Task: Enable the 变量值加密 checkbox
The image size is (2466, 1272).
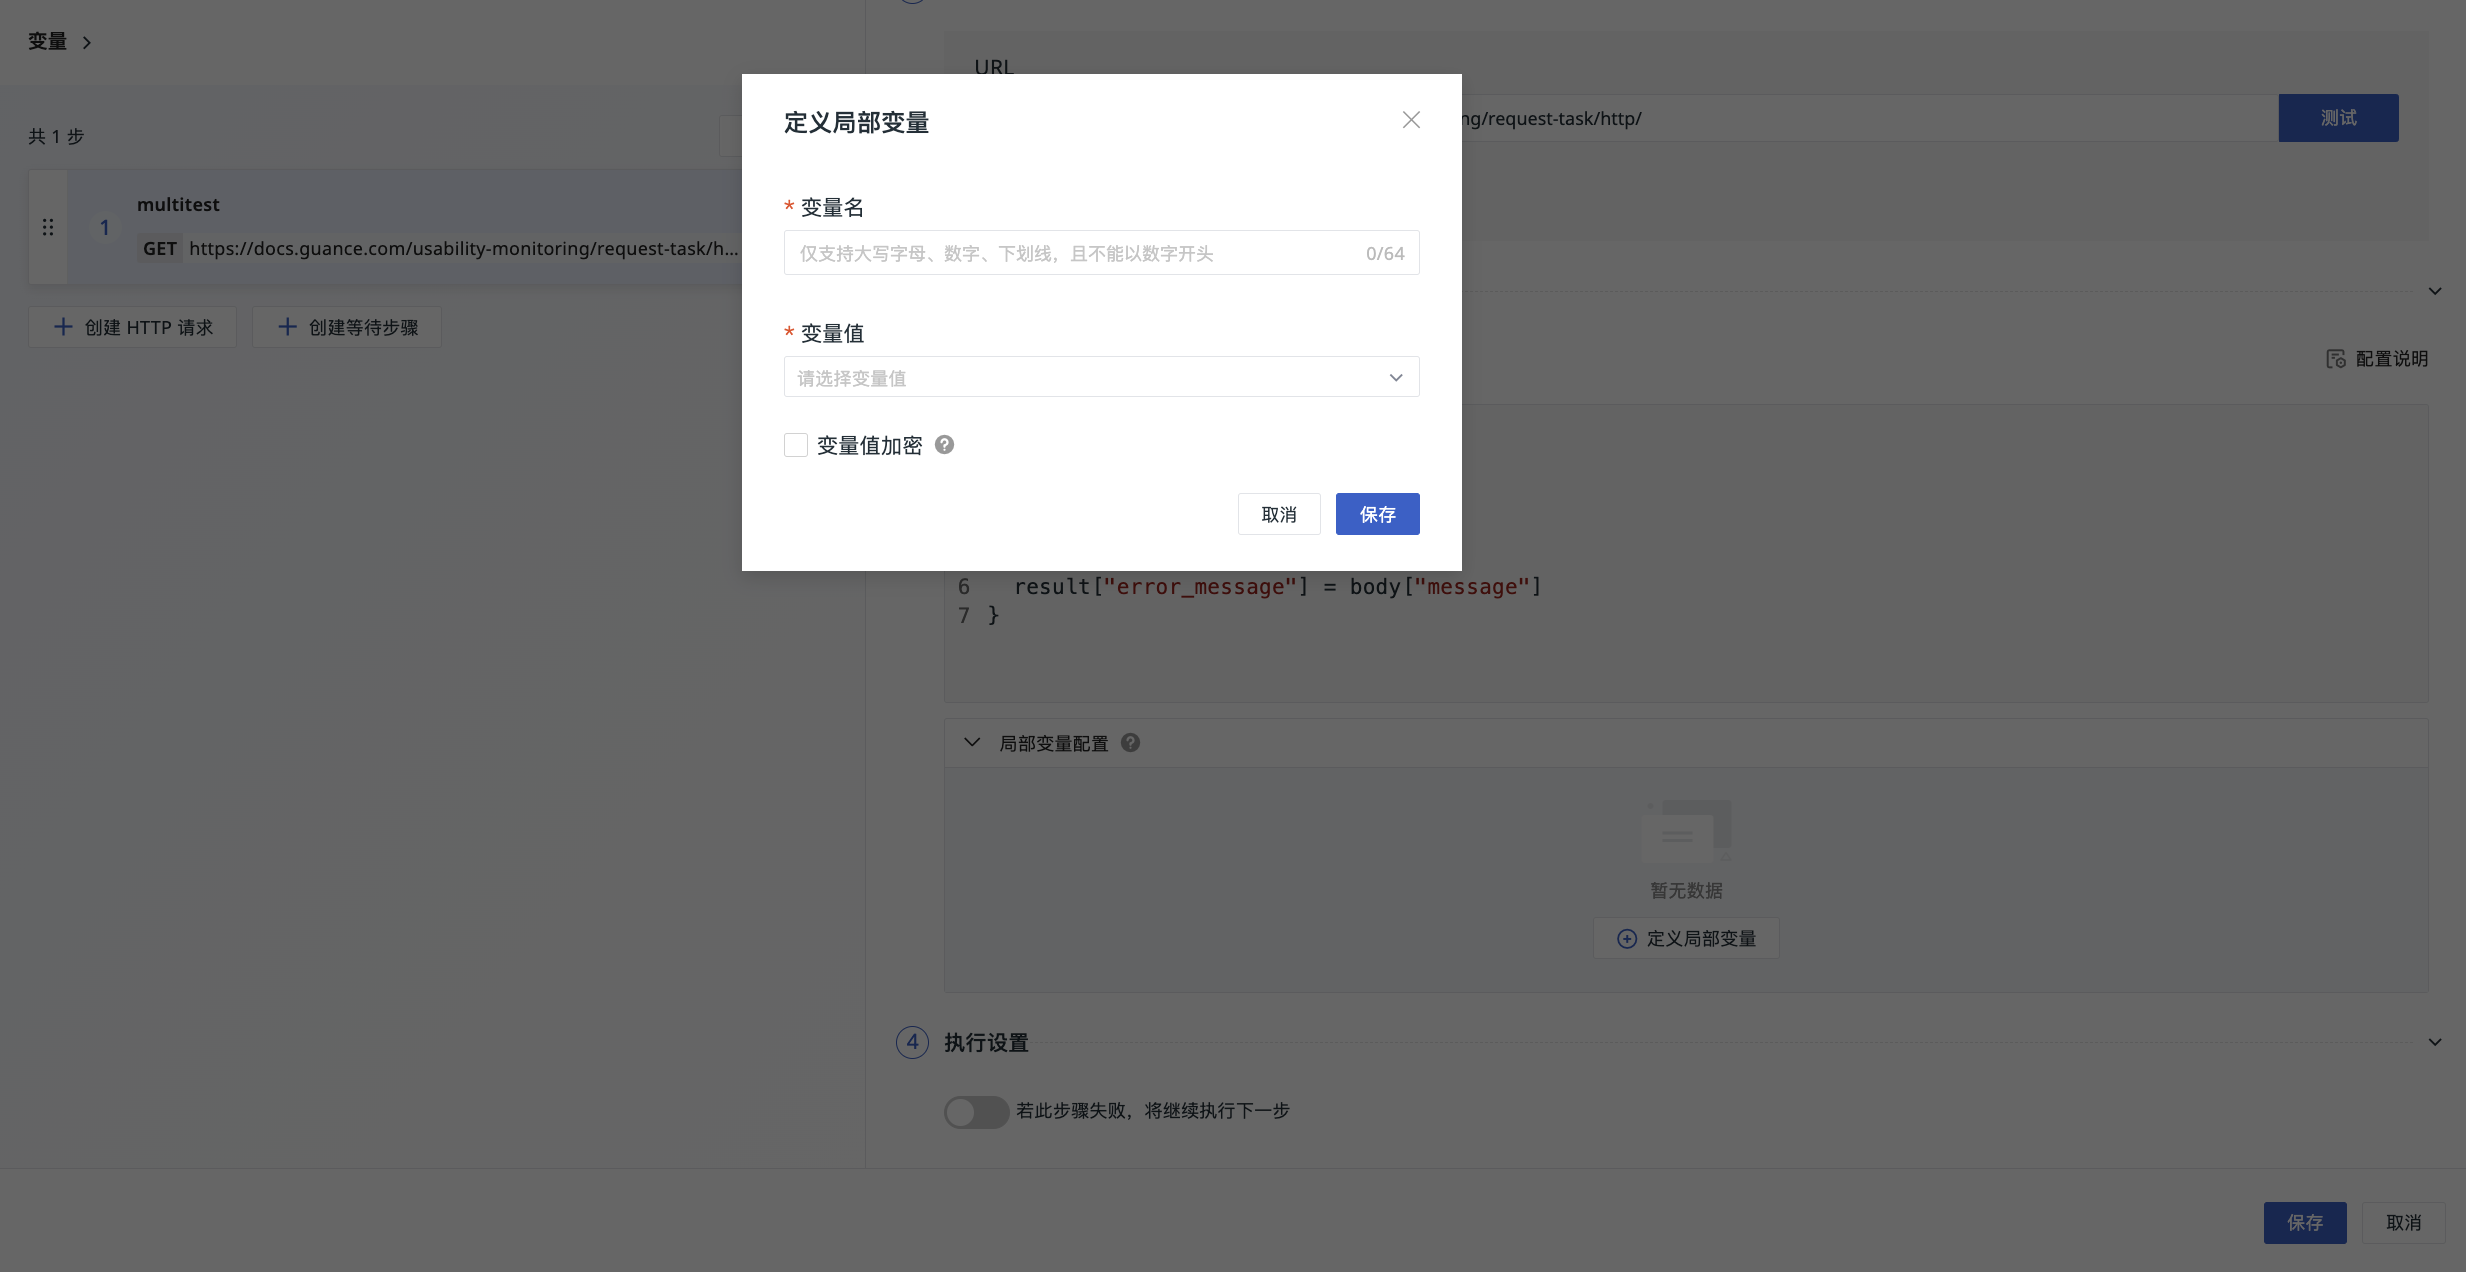Action: 796,445
